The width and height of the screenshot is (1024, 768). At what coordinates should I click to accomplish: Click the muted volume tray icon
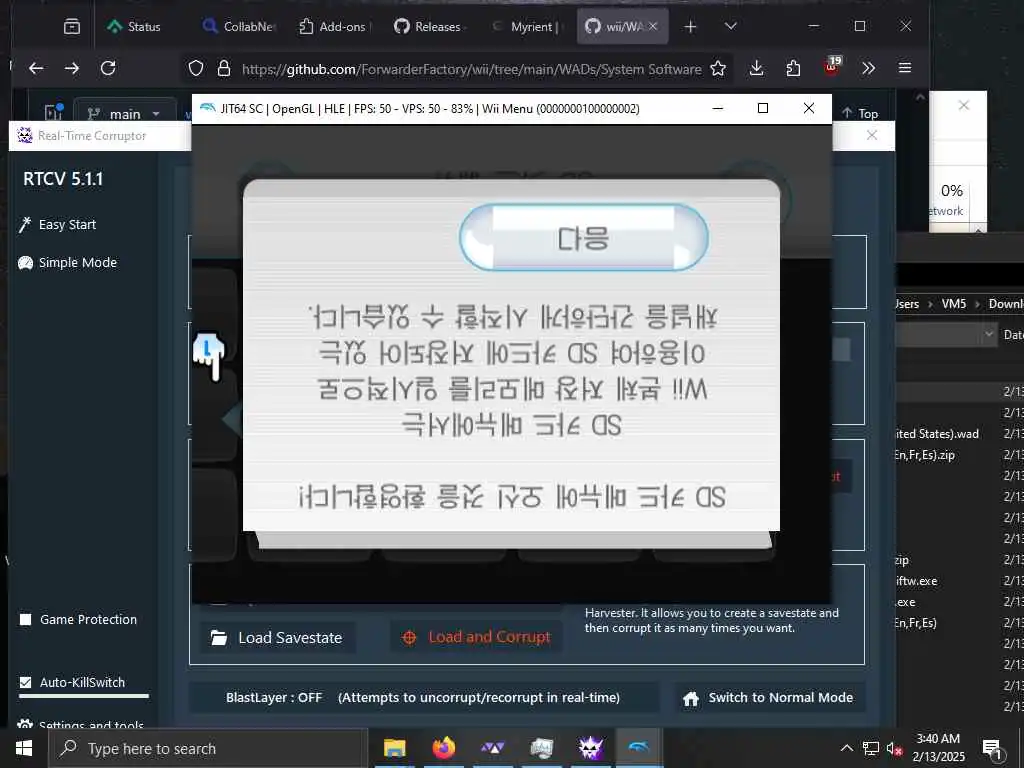[x=895, y=749]
